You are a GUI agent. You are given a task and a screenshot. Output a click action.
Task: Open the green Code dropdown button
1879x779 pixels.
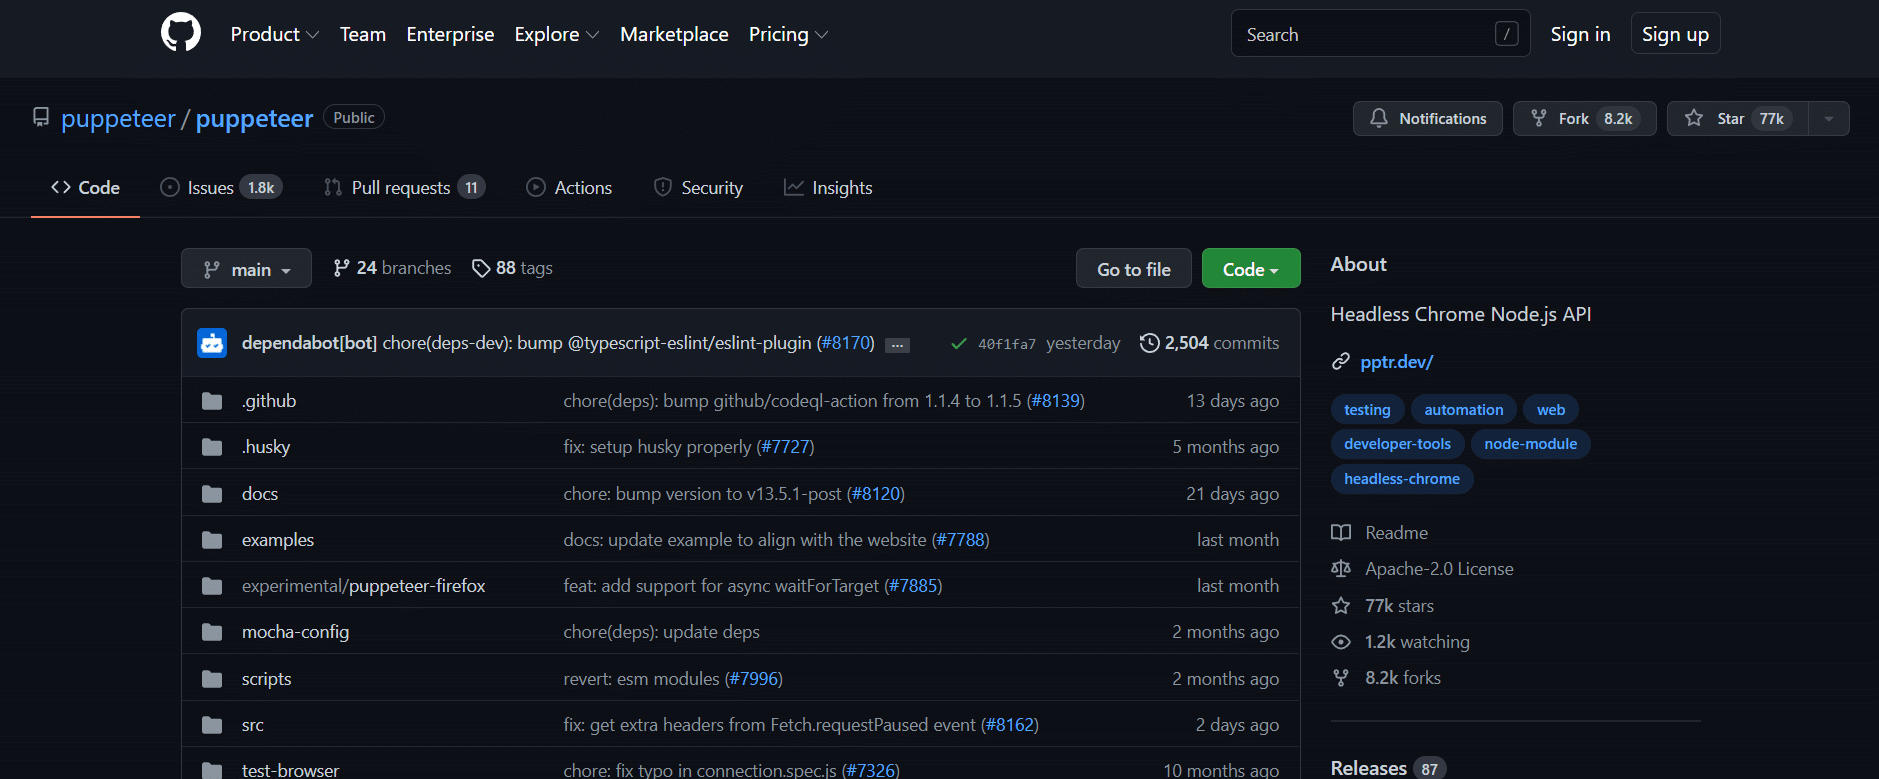click(1251, 268)
